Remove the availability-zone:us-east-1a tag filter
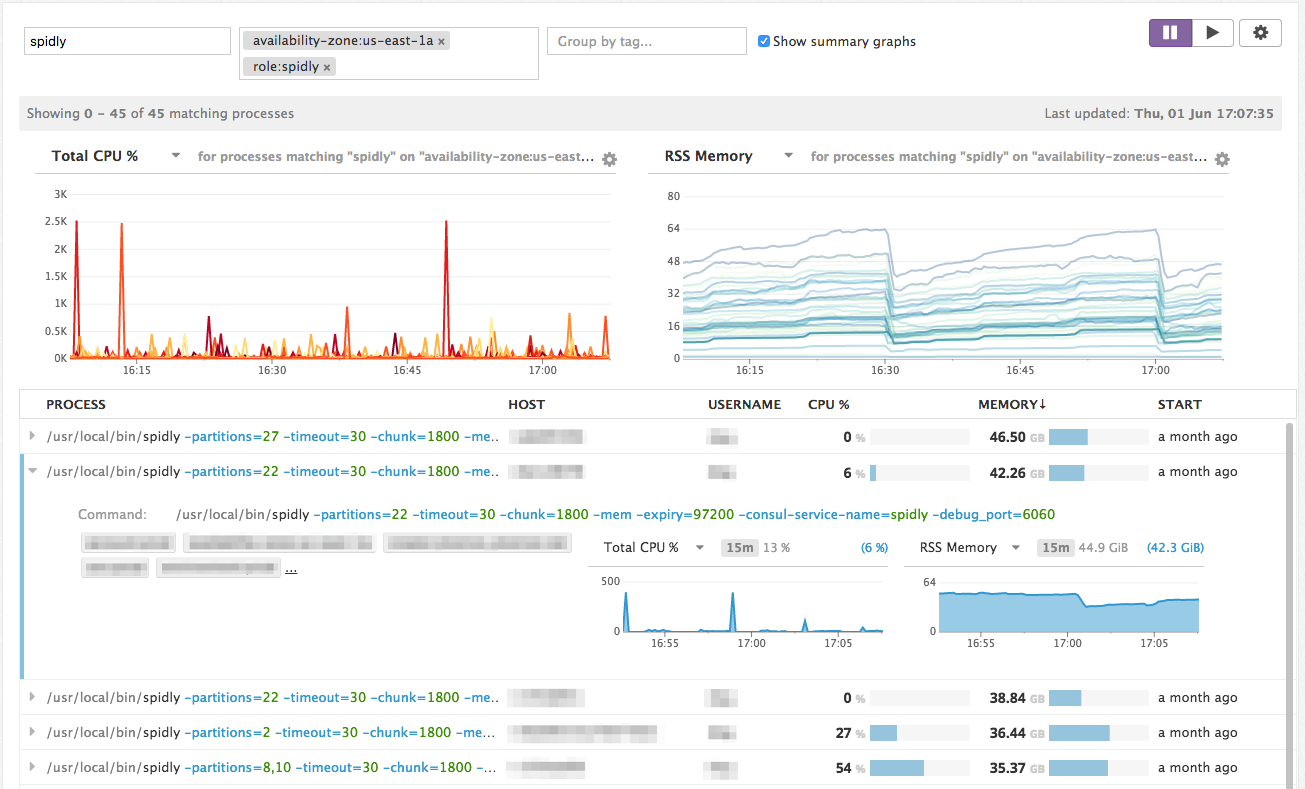1305x789 pixels. (441, 42)
